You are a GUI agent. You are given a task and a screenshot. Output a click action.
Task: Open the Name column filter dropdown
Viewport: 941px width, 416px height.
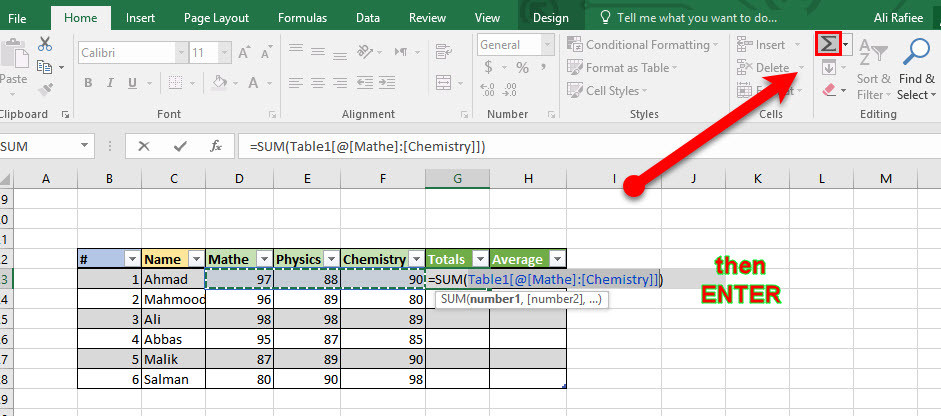tap(196, 259)
